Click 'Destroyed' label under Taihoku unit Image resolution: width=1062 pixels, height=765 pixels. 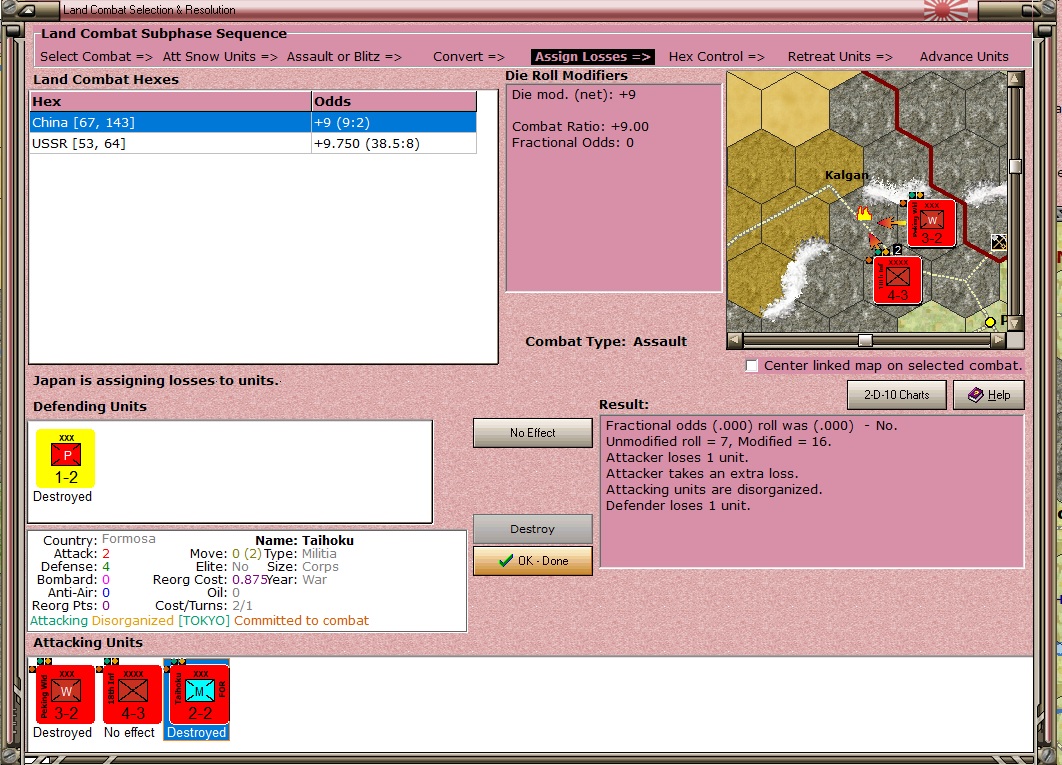[196, 732]
